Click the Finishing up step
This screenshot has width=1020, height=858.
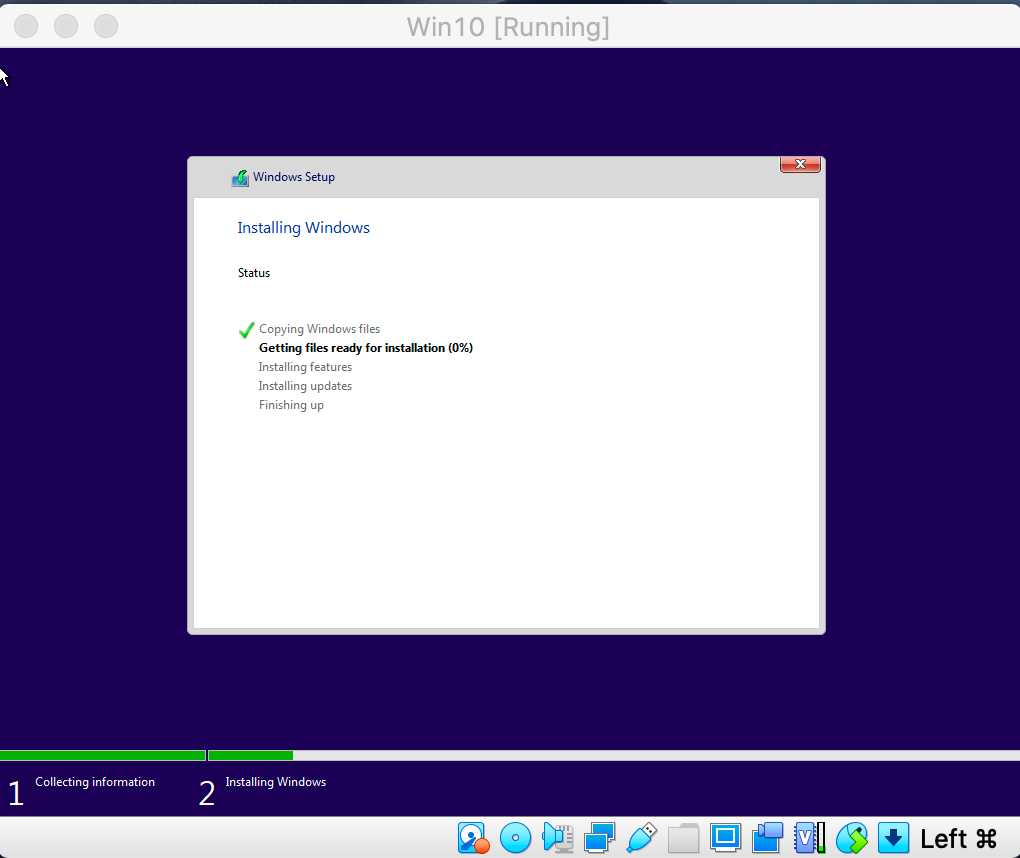tap(291, 405)
